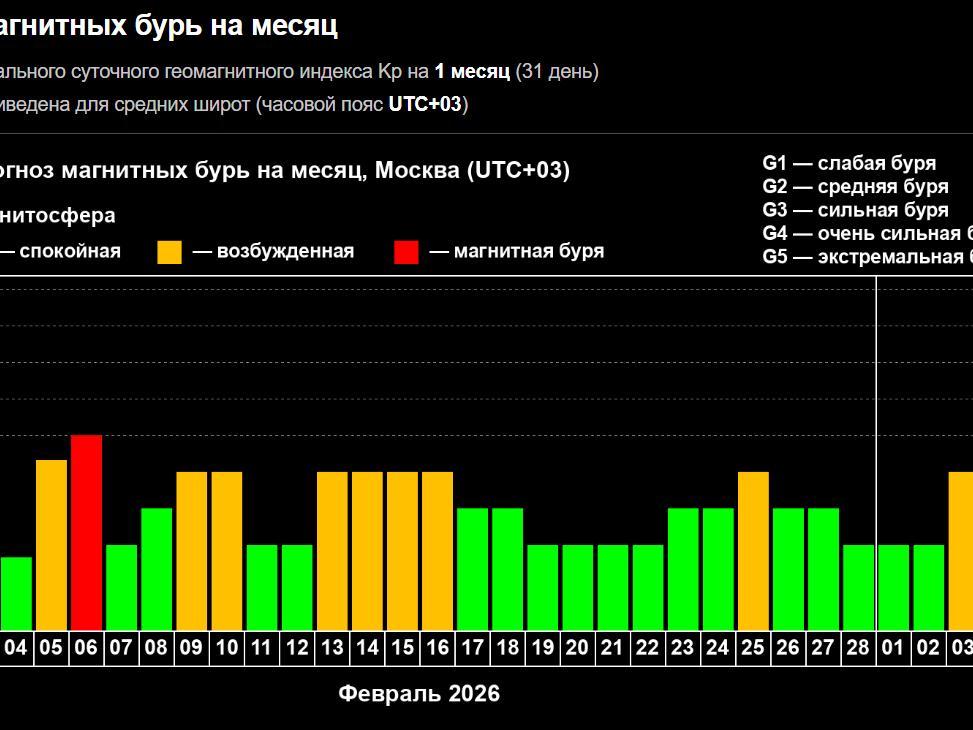The height and width of the screenshot is (730, 973).
Task: Click the orange bar above date 16
Action: (437, 551)
